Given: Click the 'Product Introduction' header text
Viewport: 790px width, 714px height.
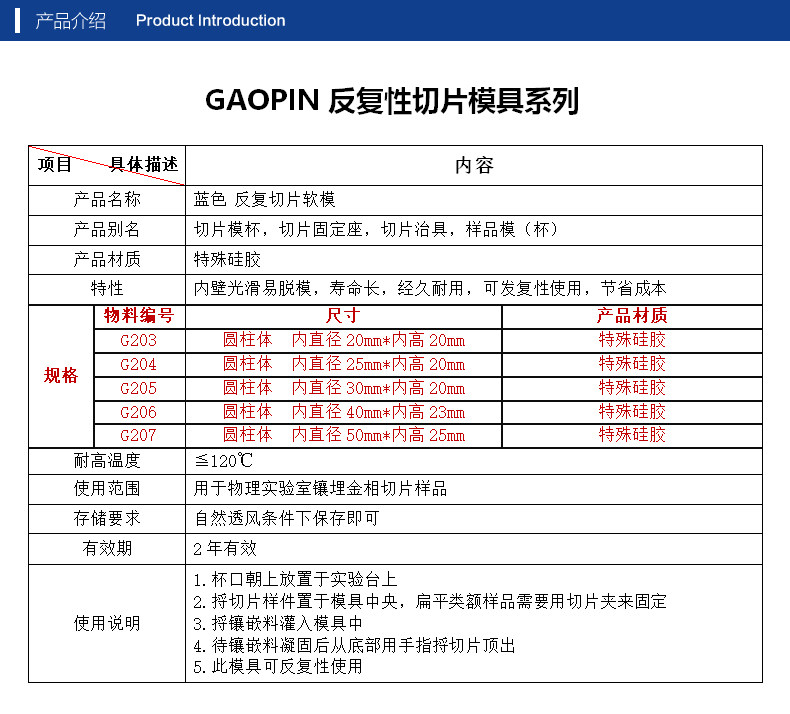Looking at the screenshot, I should 211,21.
